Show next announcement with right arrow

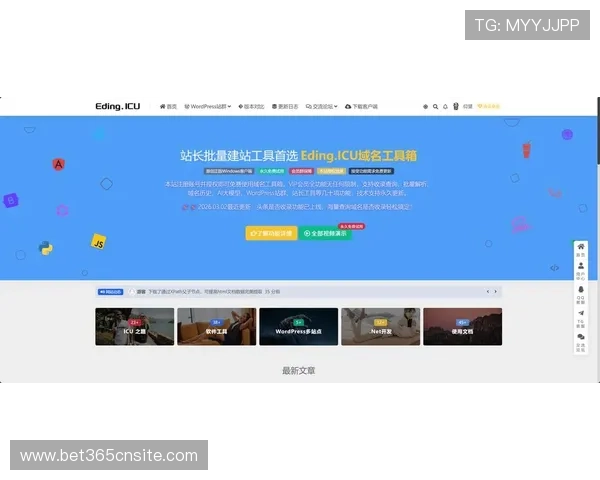click(496, 292)
